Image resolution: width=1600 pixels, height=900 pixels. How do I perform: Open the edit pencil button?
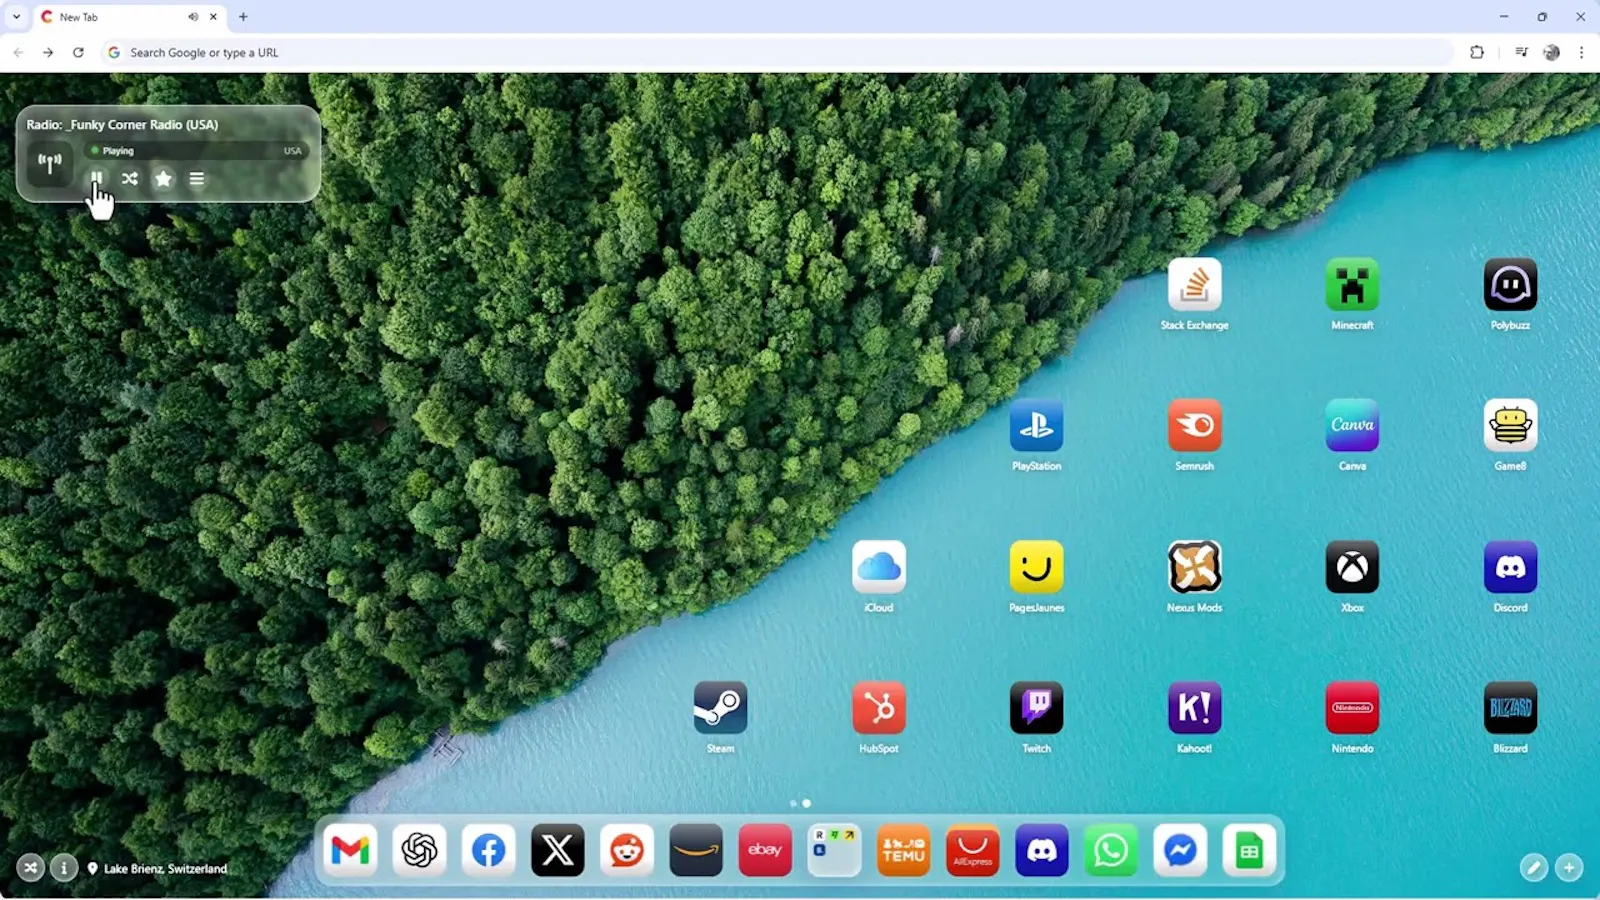pos(1533,868)
